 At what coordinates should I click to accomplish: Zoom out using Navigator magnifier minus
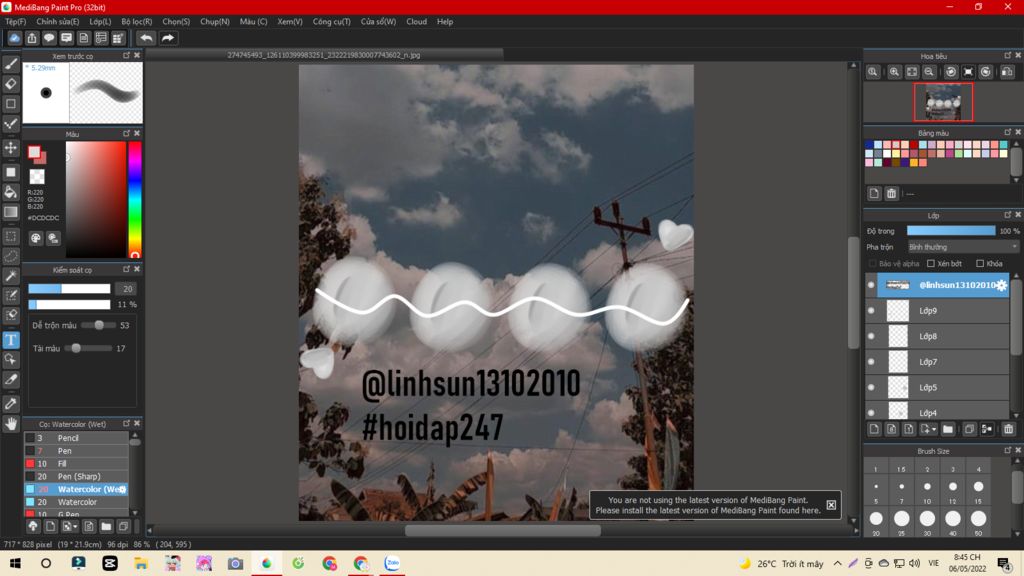point(929,72)
